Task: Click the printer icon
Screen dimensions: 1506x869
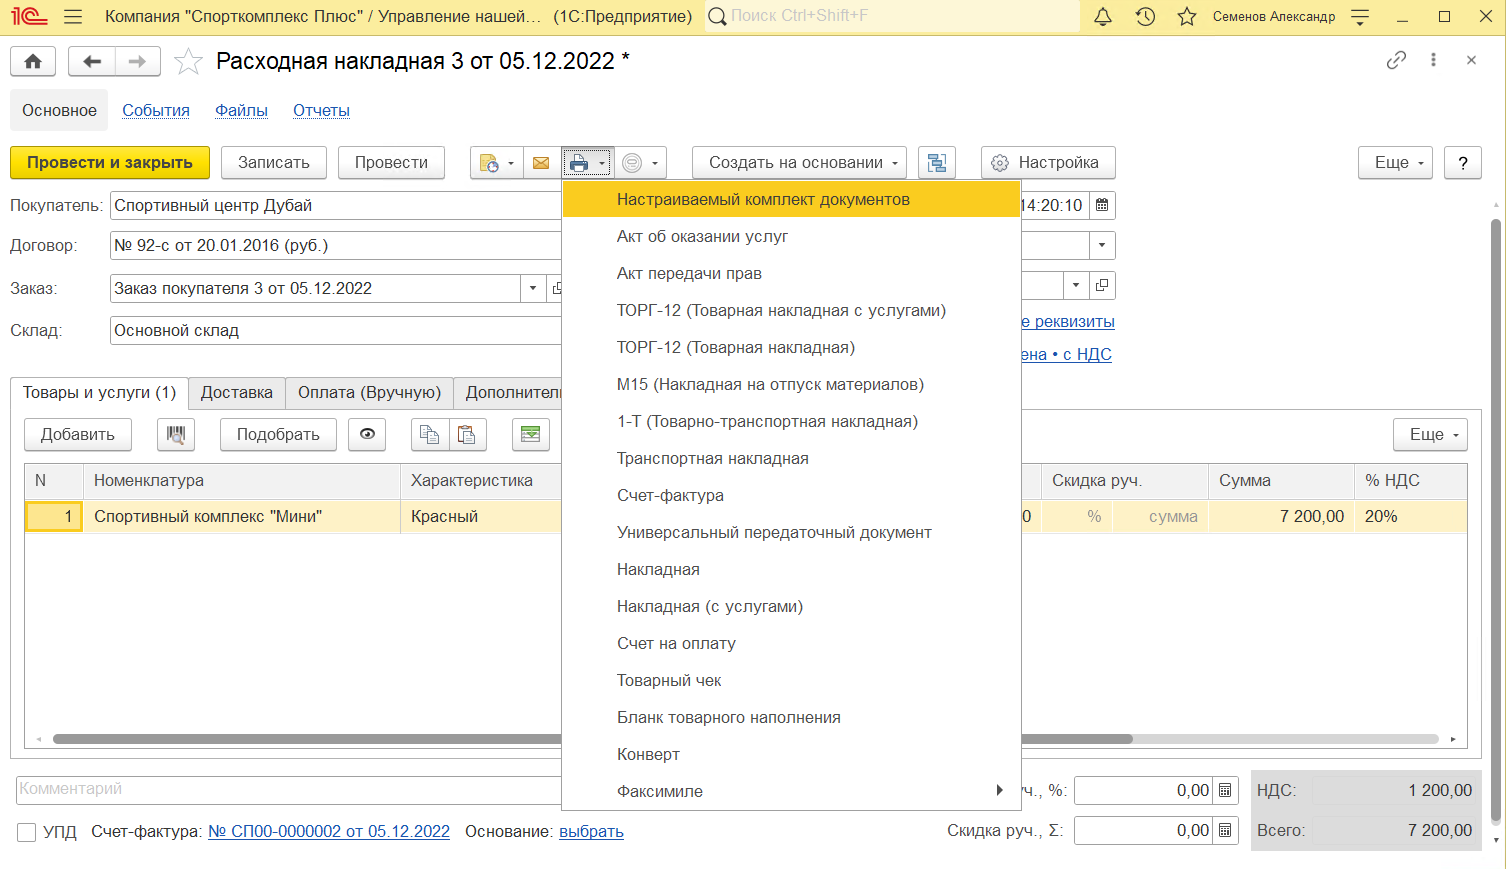Action: [579, 163]
